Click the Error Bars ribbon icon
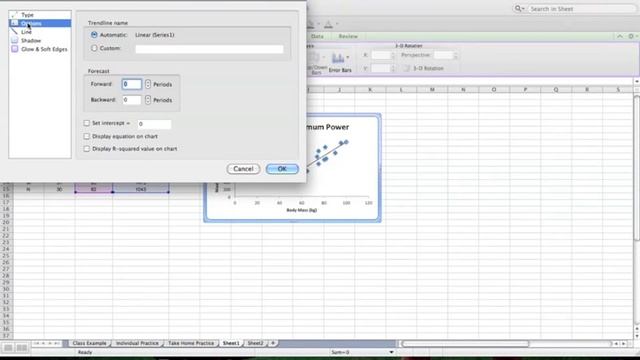Screen dimensions: 640x360 (338, 58)
